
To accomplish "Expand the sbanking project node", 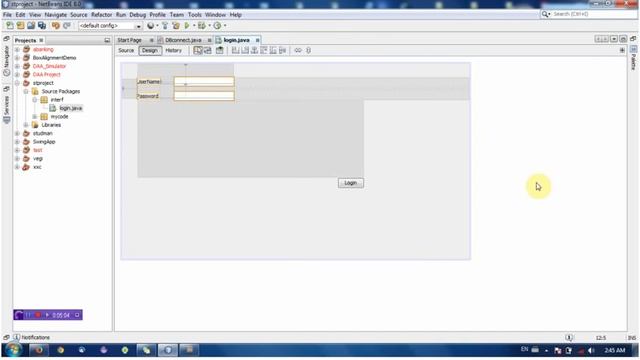I will (18, 49).
